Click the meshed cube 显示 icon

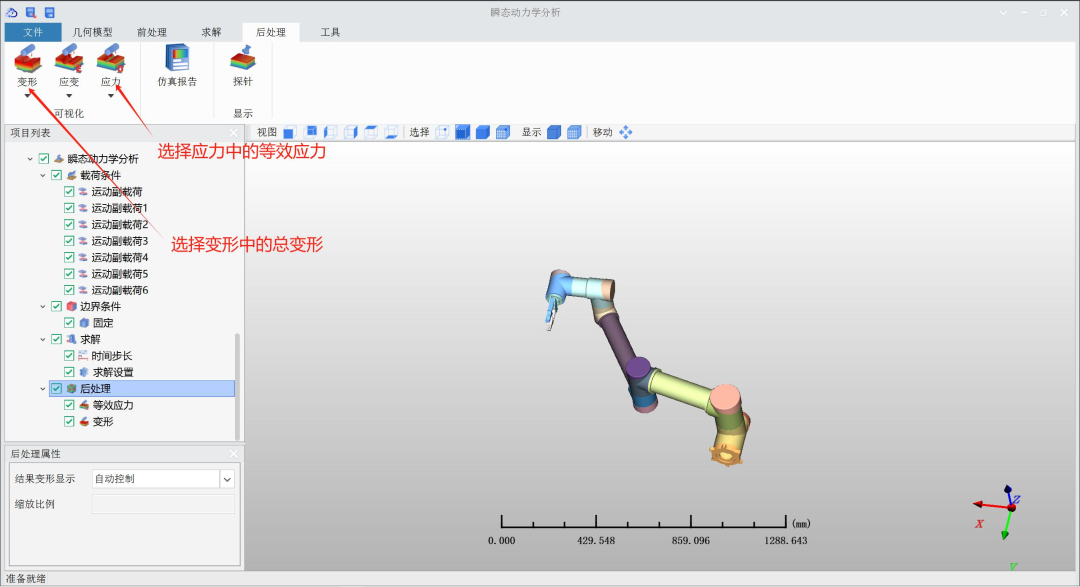(x=574, y=132)
